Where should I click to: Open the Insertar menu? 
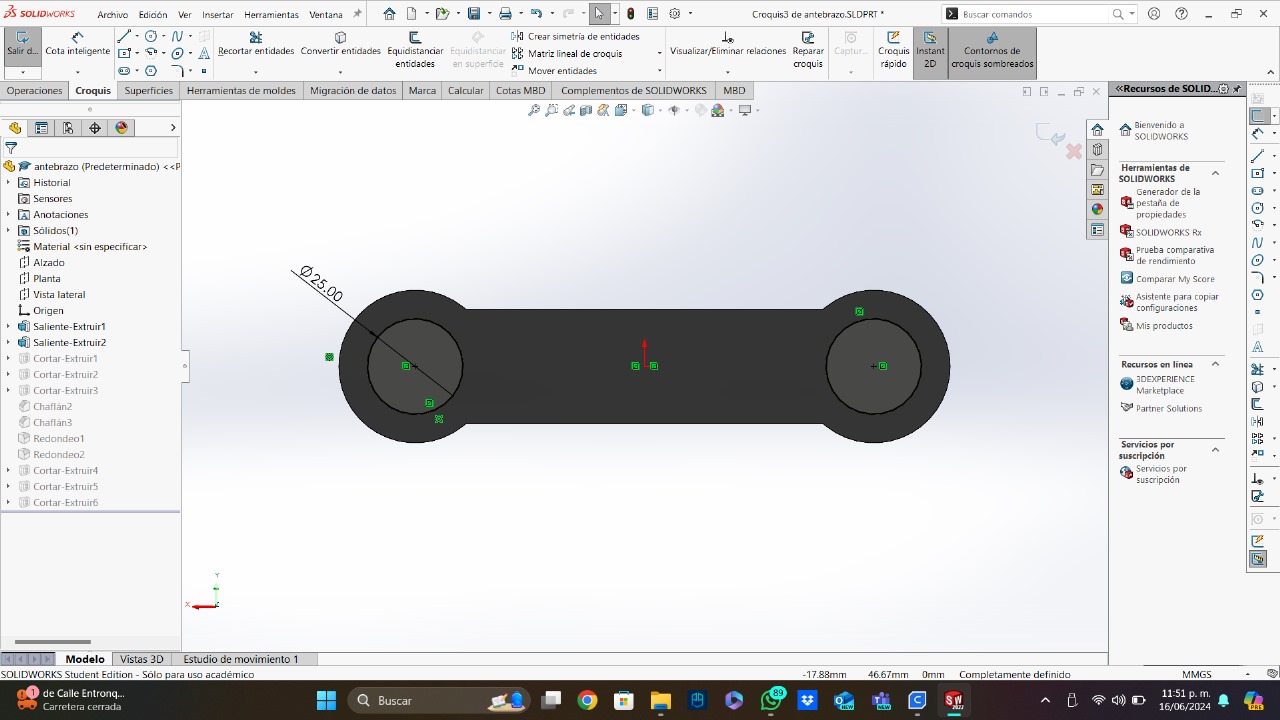pos(217,15)
